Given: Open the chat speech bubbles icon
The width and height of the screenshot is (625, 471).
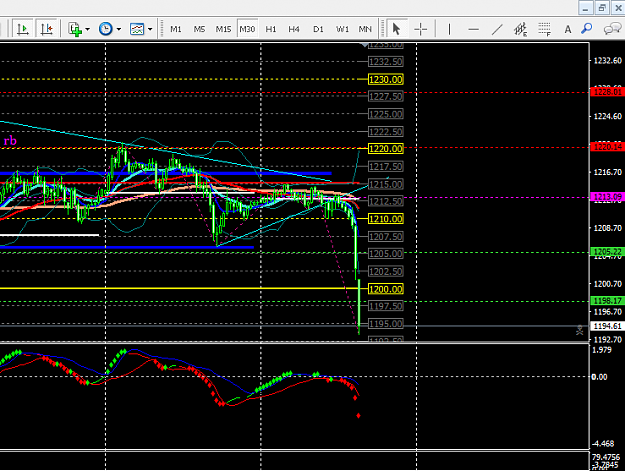Looking at the screenshot, I should [612, 29].
